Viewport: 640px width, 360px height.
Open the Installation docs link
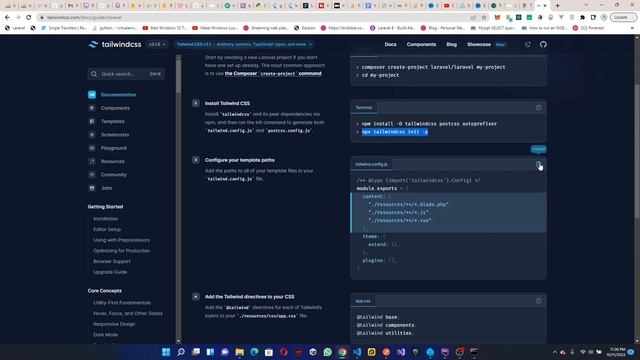point(105,219)
